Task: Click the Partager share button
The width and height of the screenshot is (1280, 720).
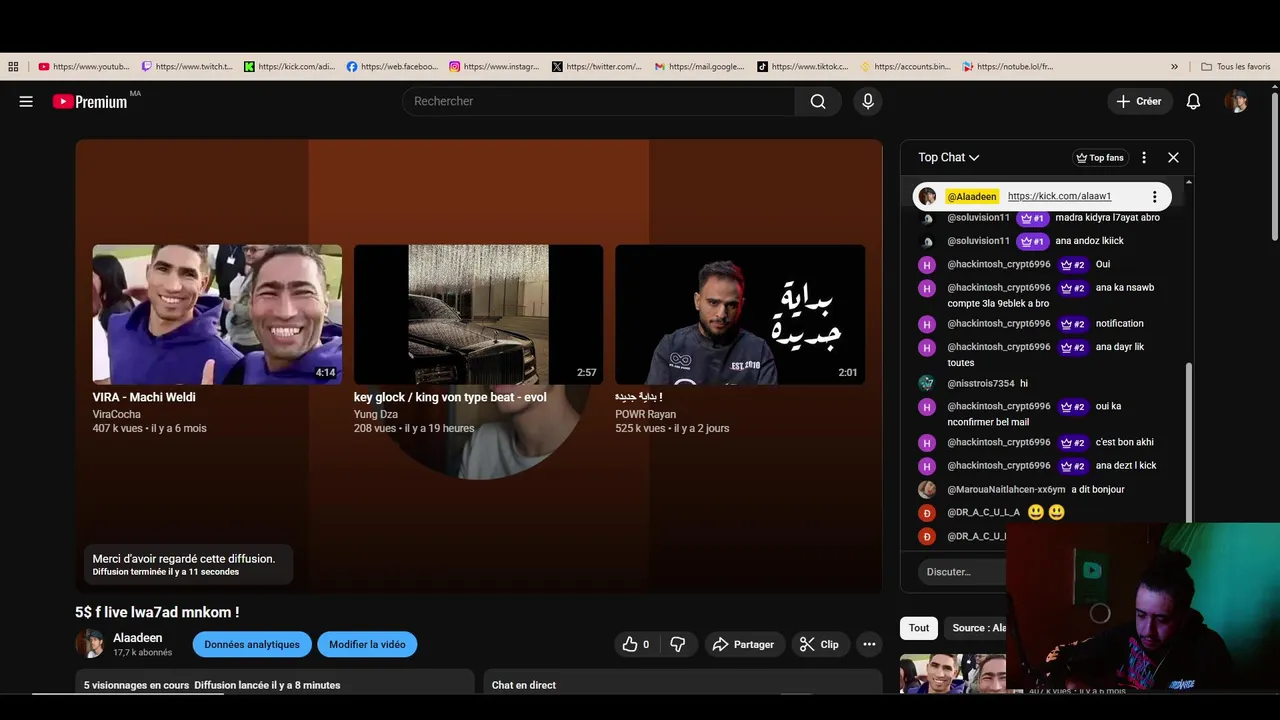Action: tap(743, 645)
